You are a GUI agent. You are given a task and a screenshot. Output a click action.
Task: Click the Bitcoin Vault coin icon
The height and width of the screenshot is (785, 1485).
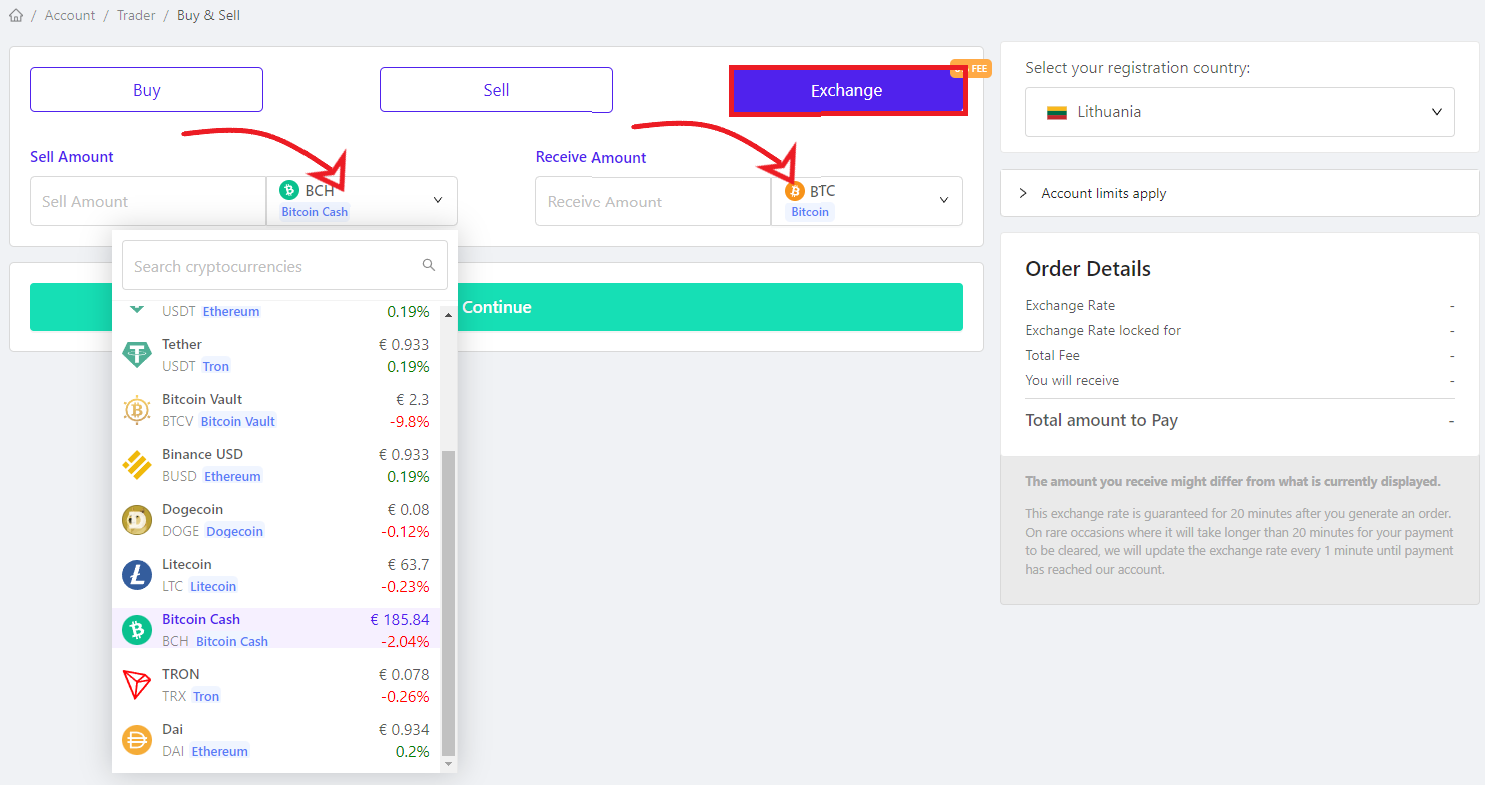[137, 410]
